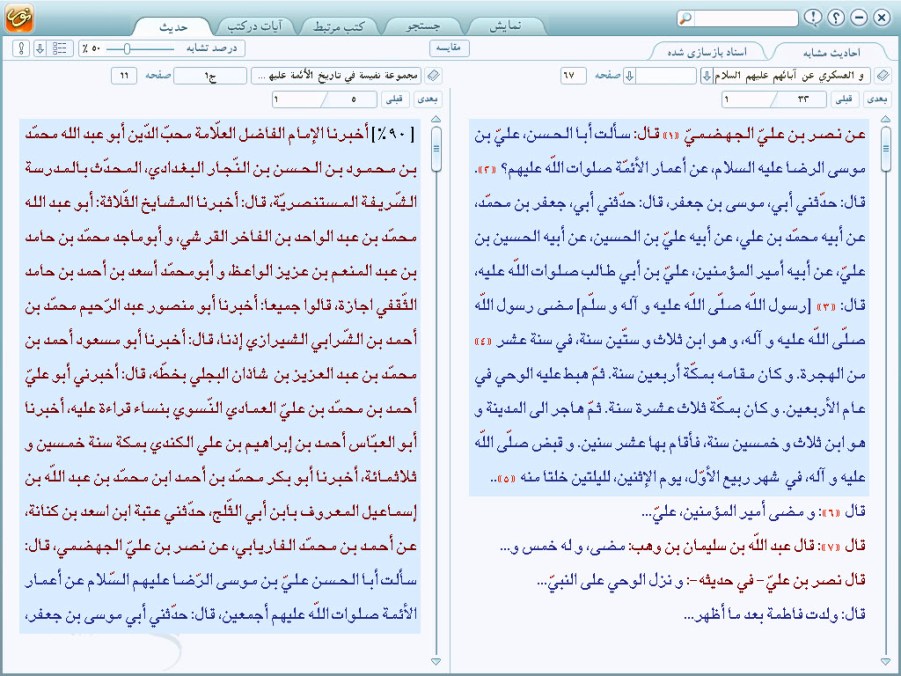The height and width of the screenshot is (676, 901).
Task: Switch to the حديث tab
Action: click(174, 26)
